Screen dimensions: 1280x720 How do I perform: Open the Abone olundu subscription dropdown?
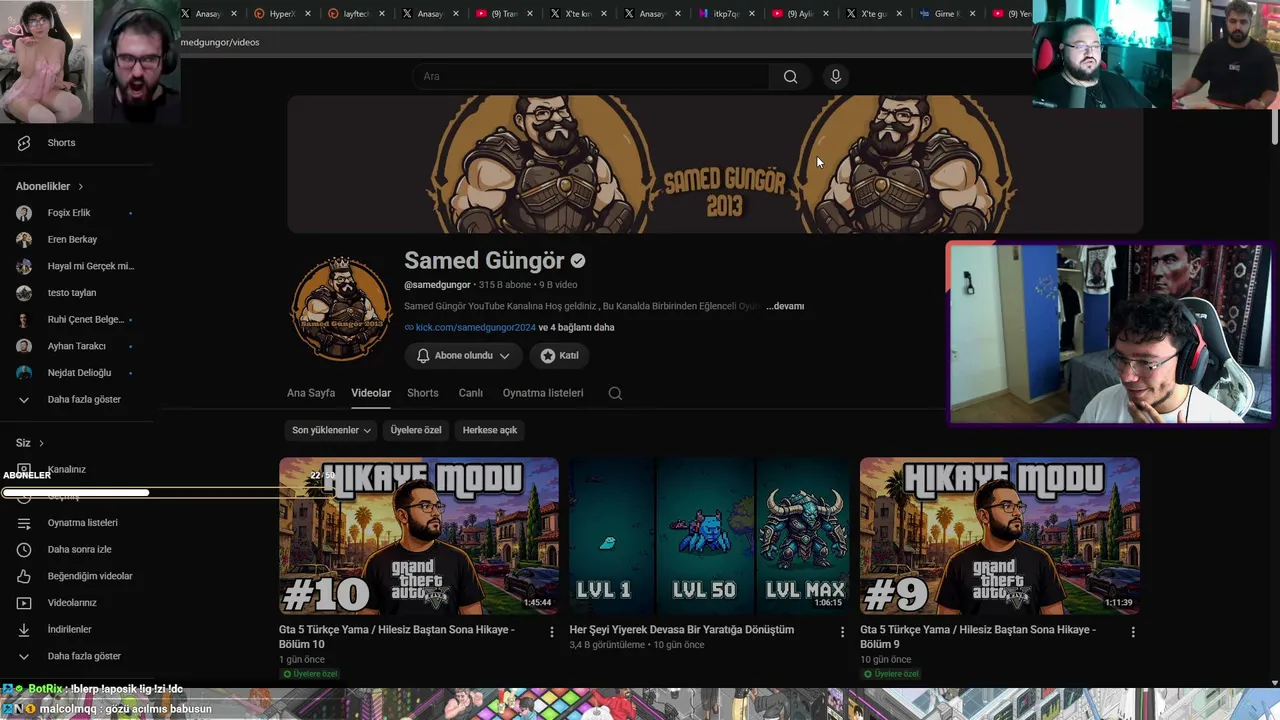(464, 356)
